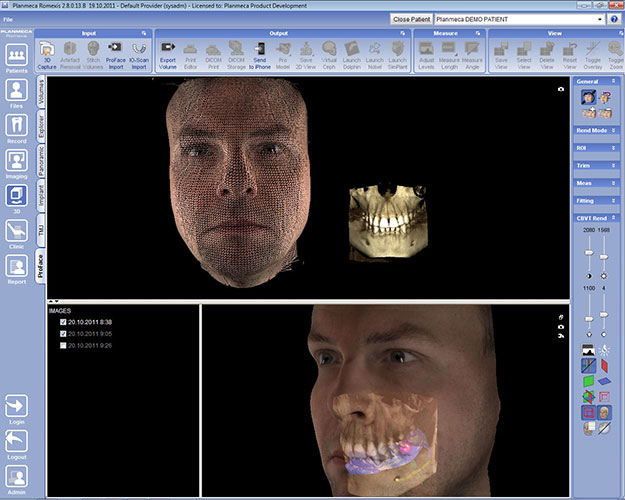This screenshot has width=625, height=500.
Task: Toggle checkbox for image 20.10.2011 9:05
Action: [63, 334]
